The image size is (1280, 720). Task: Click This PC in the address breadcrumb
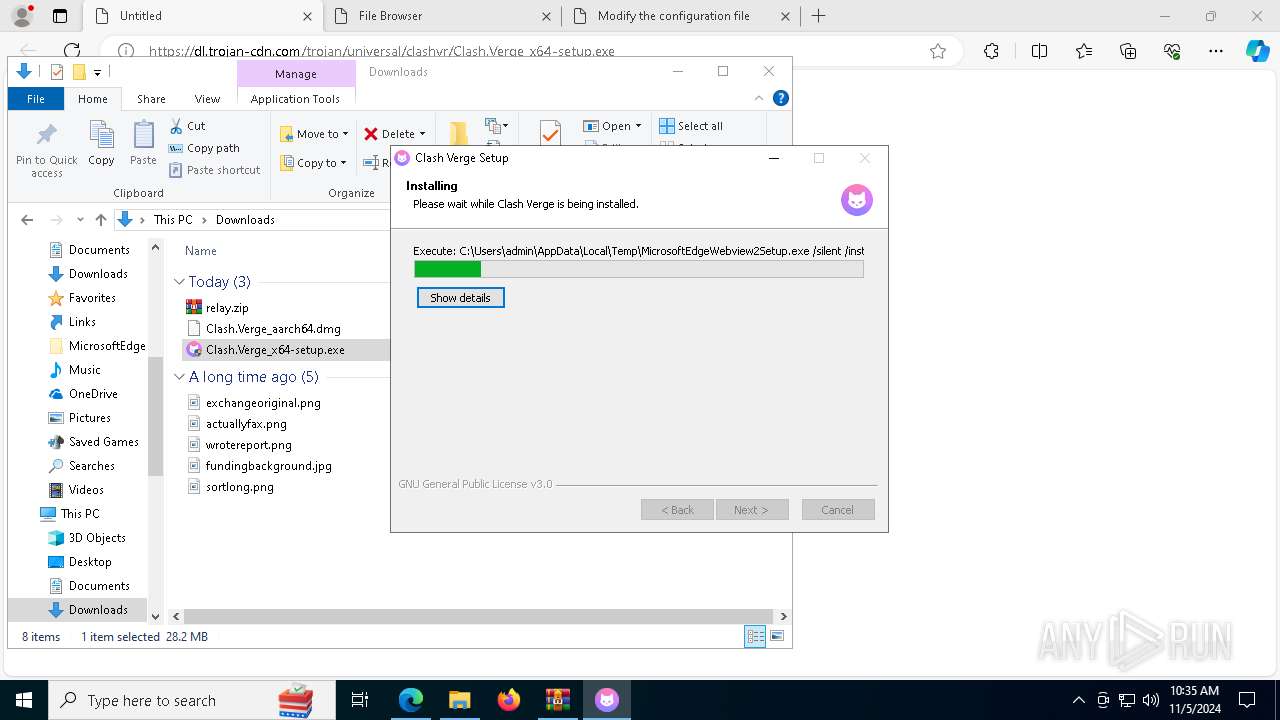pyautogui.click(x=173, y=220)
